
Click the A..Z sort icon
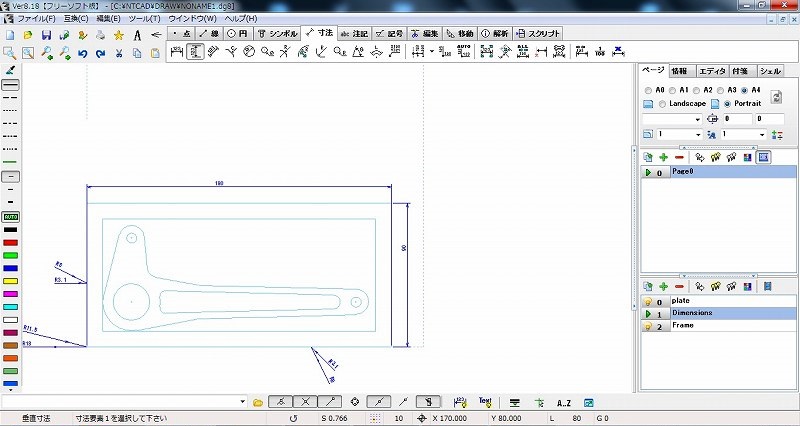click(x=563, y=401)
